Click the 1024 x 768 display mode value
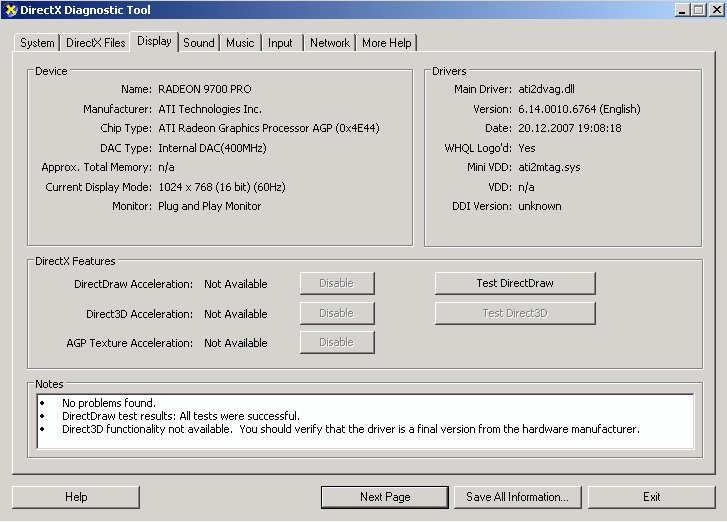Screen dimensions: 727x522 222,187
